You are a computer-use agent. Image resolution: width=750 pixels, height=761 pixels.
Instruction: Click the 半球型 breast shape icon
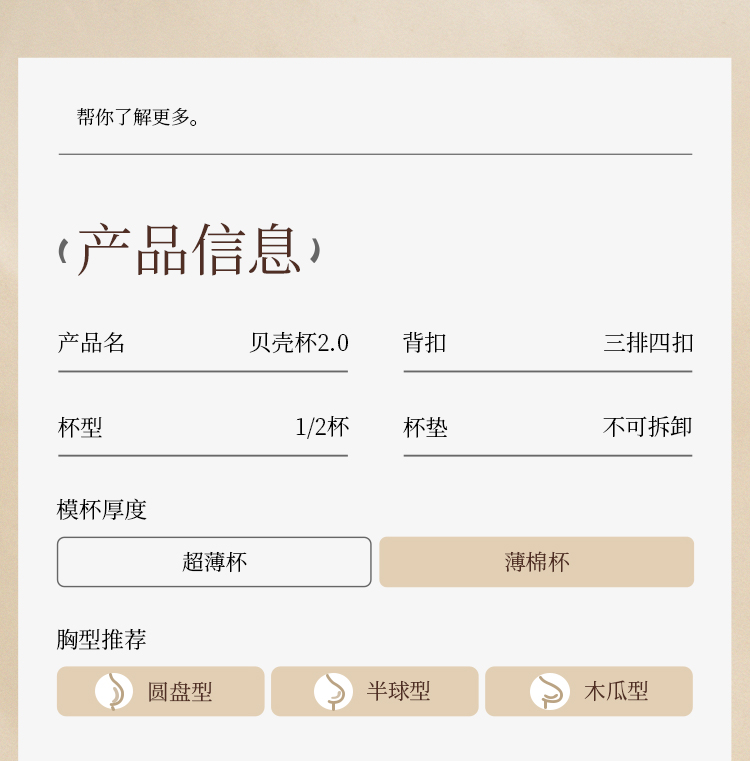(x=333, y=691)
